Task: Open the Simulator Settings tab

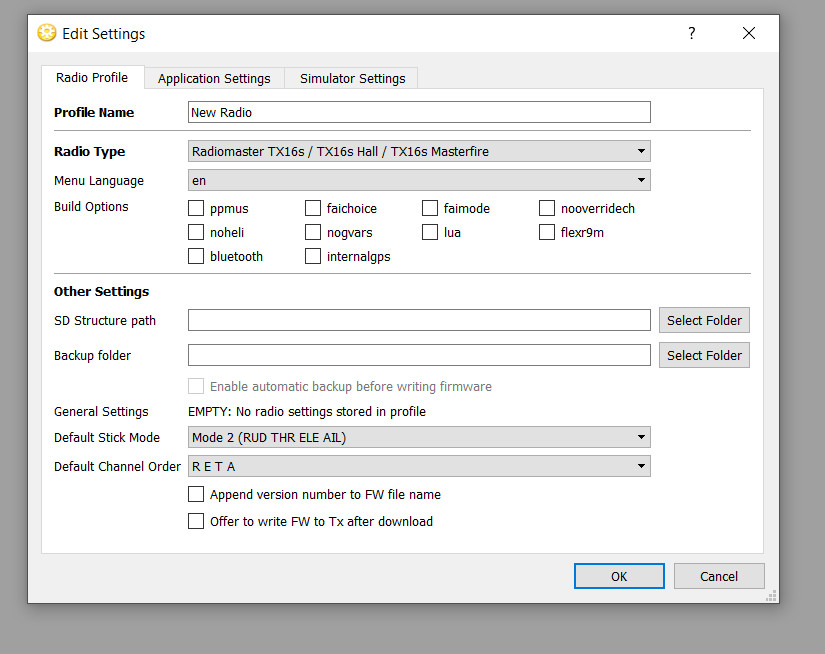Action: [x=352, y=78]
